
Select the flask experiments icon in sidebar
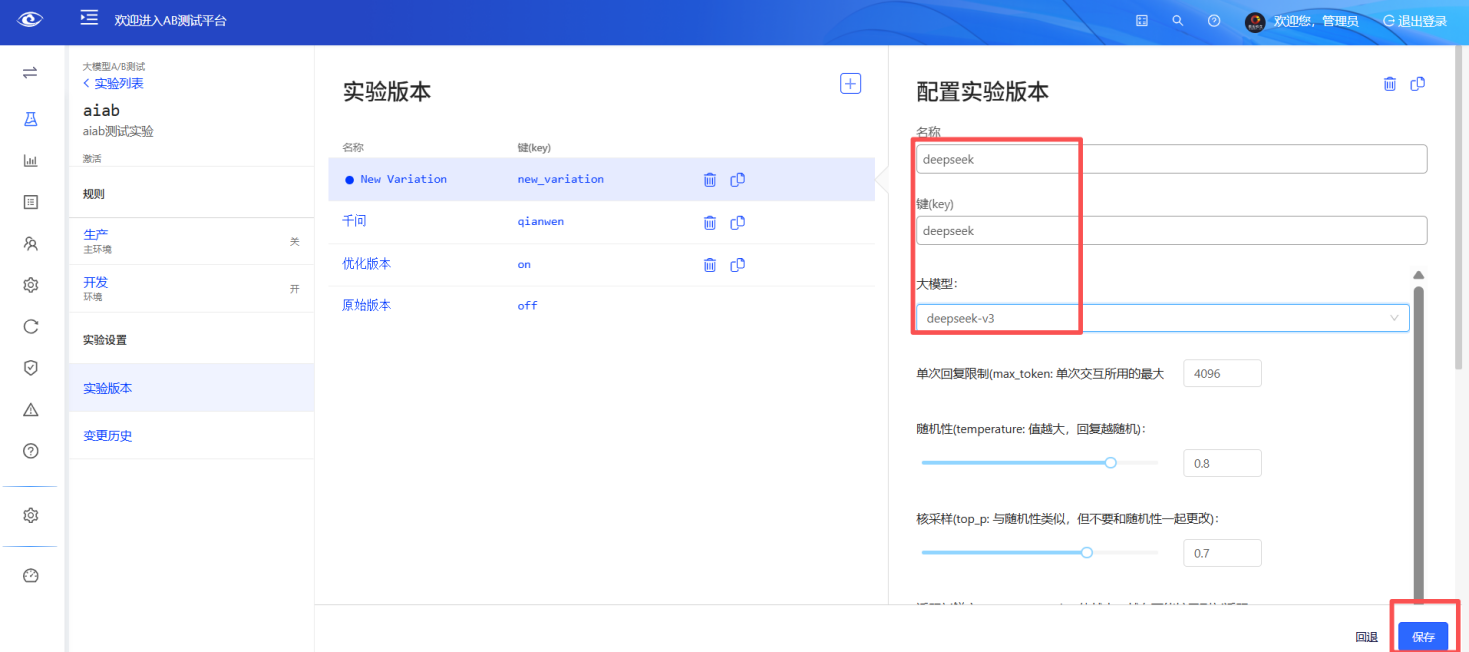click(x=30, y=117)
